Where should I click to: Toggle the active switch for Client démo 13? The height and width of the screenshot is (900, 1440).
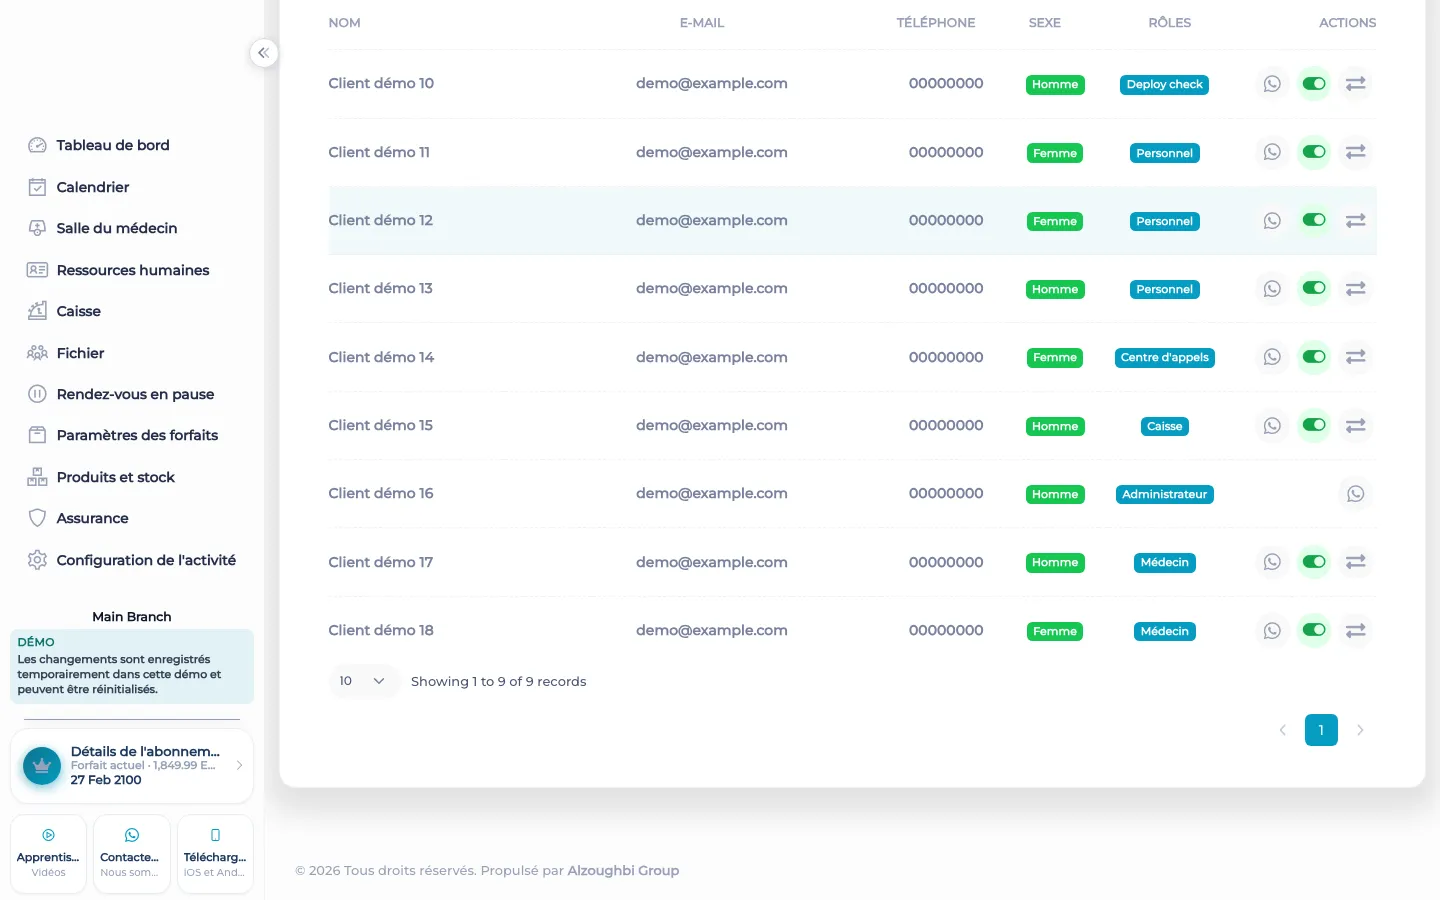pos(1314,288)
